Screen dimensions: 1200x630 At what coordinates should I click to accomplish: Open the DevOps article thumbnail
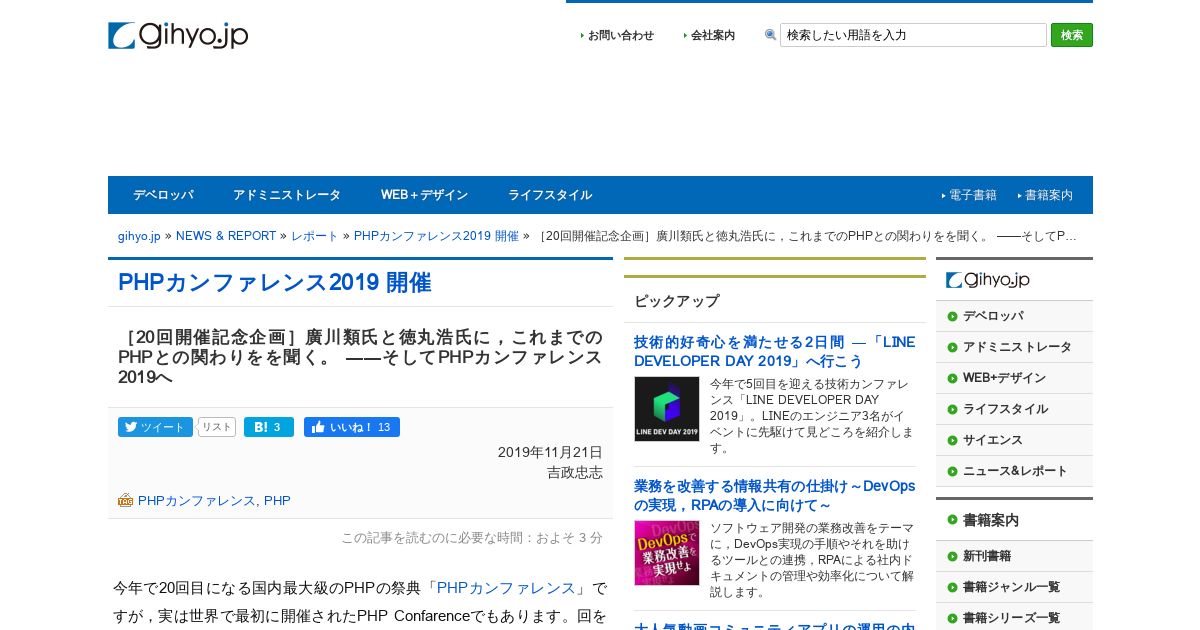[667, 553]
